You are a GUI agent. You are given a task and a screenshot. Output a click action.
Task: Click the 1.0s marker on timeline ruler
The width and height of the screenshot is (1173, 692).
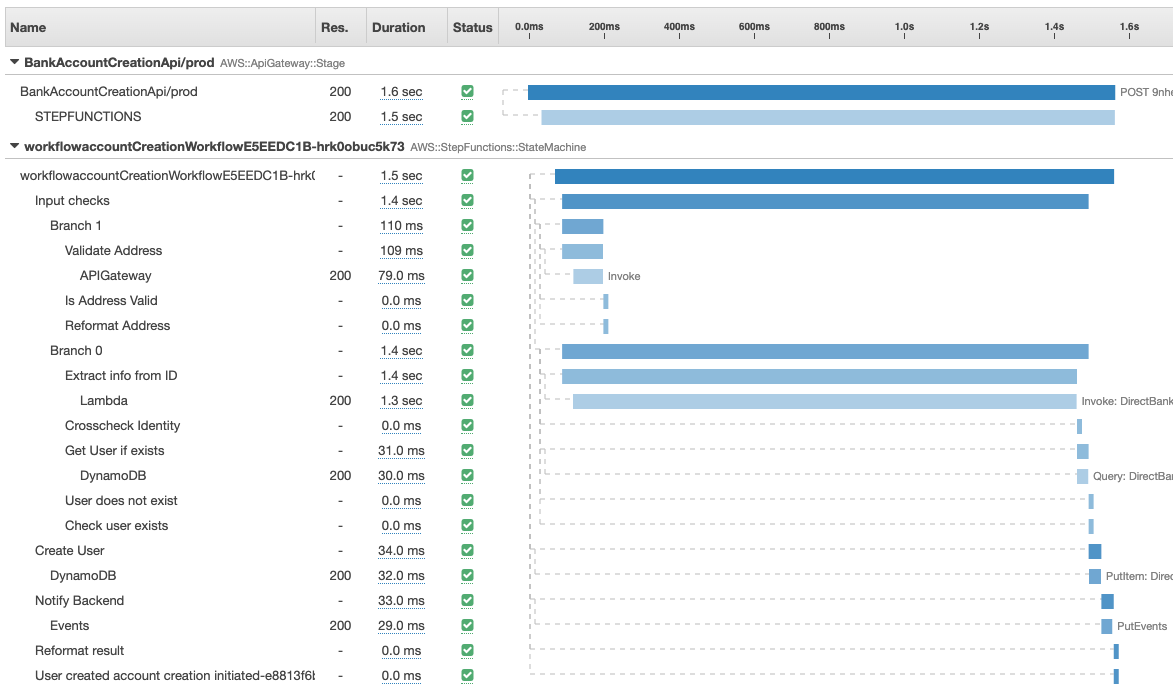(904, 27)
